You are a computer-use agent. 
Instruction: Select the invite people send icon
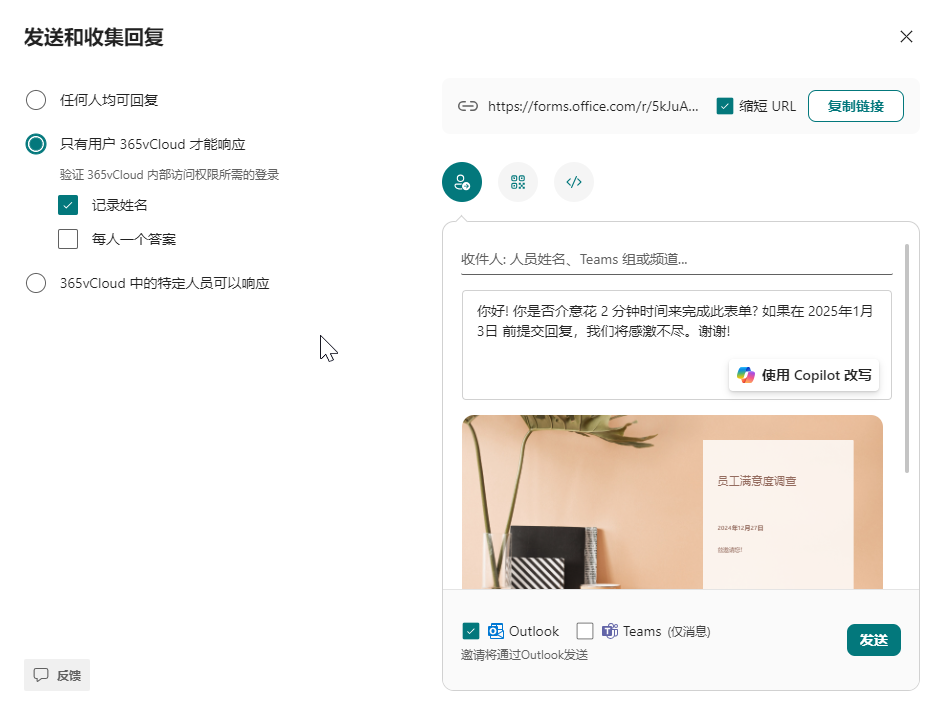click(x=462, y=182)
